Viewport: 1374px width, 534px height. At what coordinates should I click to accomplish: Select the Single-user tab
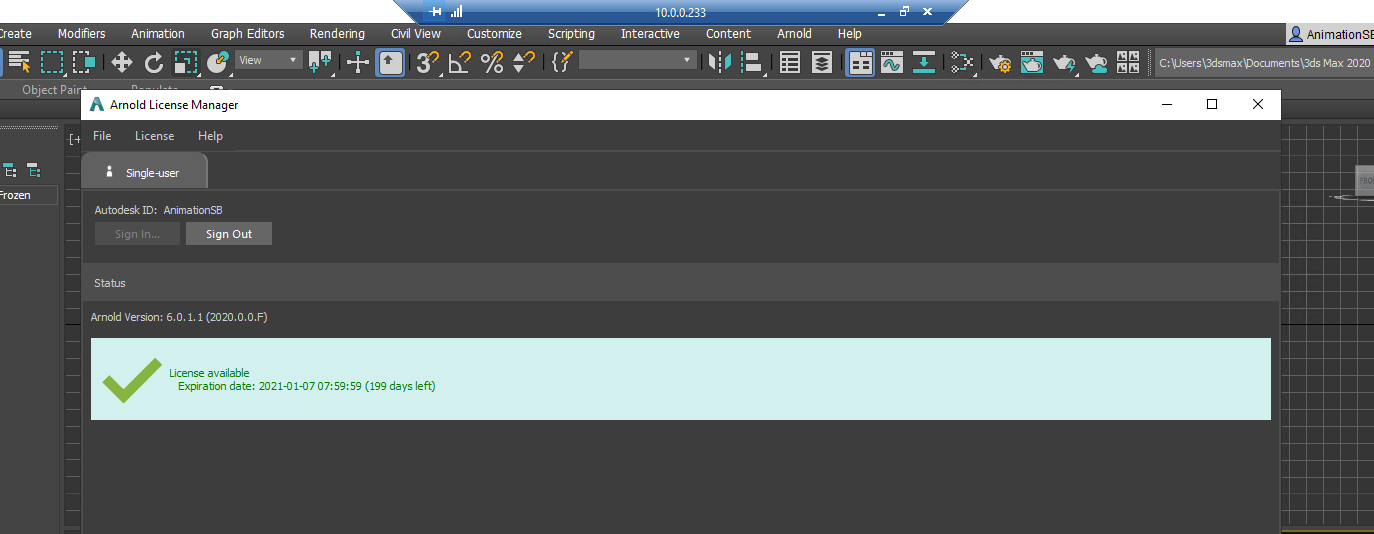tap(144, 172)
